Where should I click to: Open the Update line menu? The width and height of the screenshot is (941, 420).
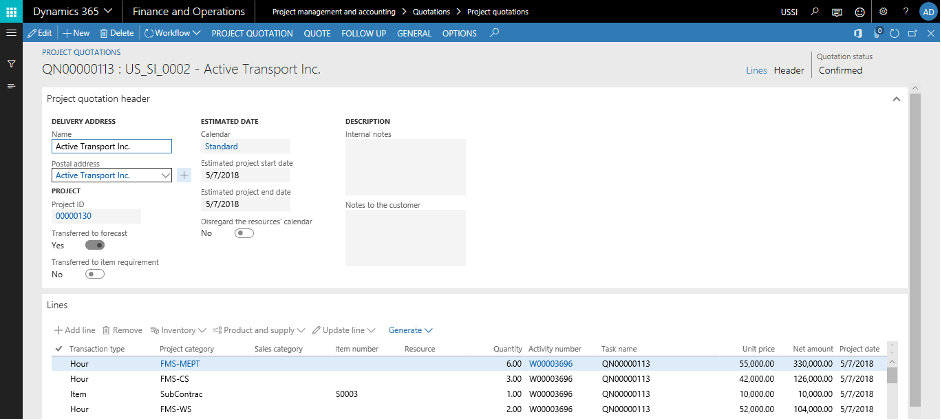click(x=344, y=330)
